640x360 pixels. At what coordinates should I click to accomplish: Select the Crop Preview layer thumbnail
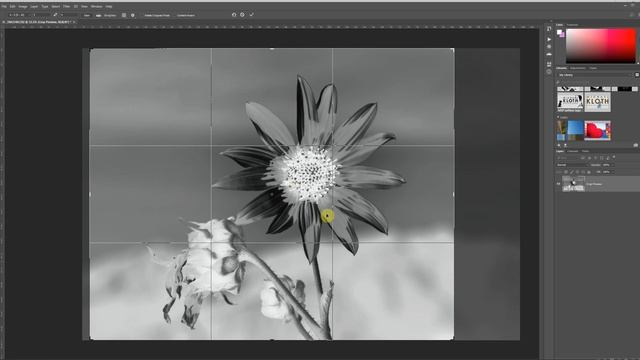(573, 184)
